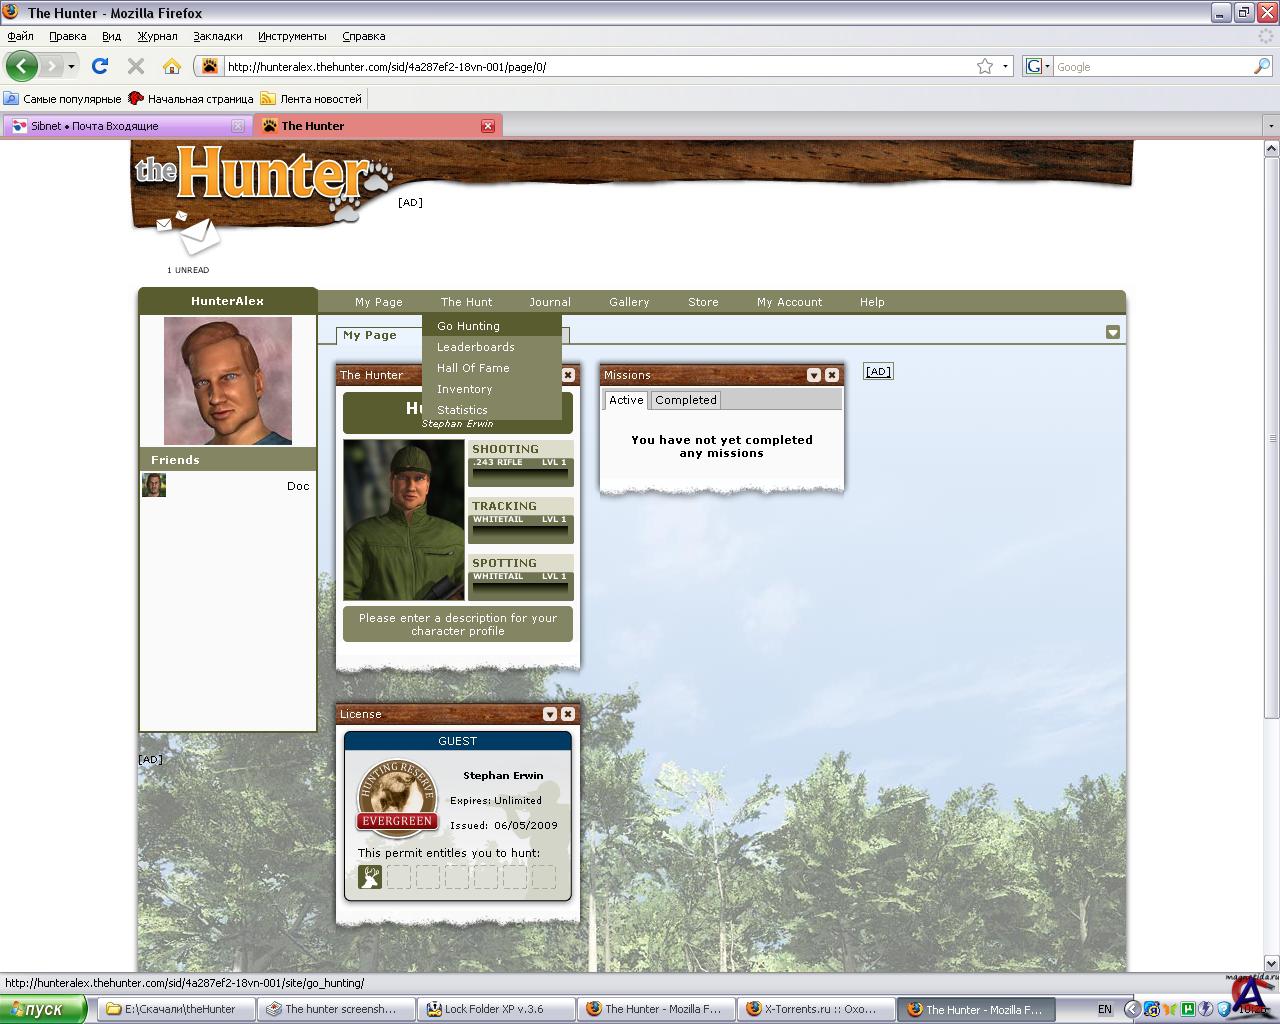The image size is (1280, 1024).
Task: Select the Active missions tab
Action: [626, 400]
